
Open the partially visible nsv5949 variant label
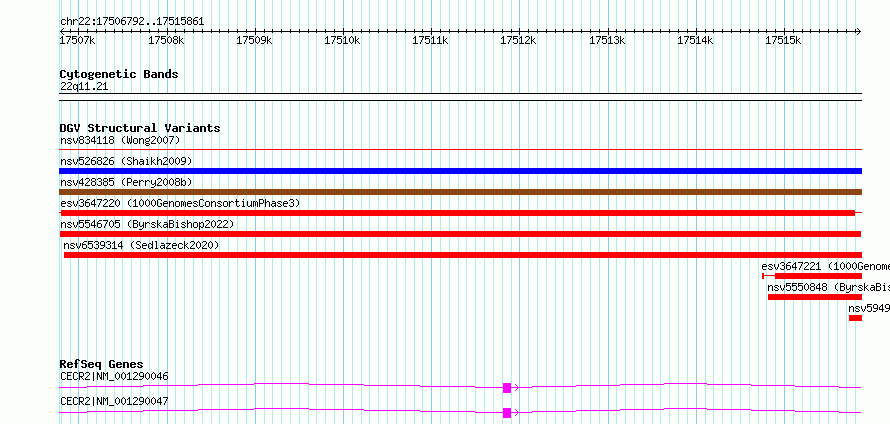pyautogui.click(x=869, y=308)
